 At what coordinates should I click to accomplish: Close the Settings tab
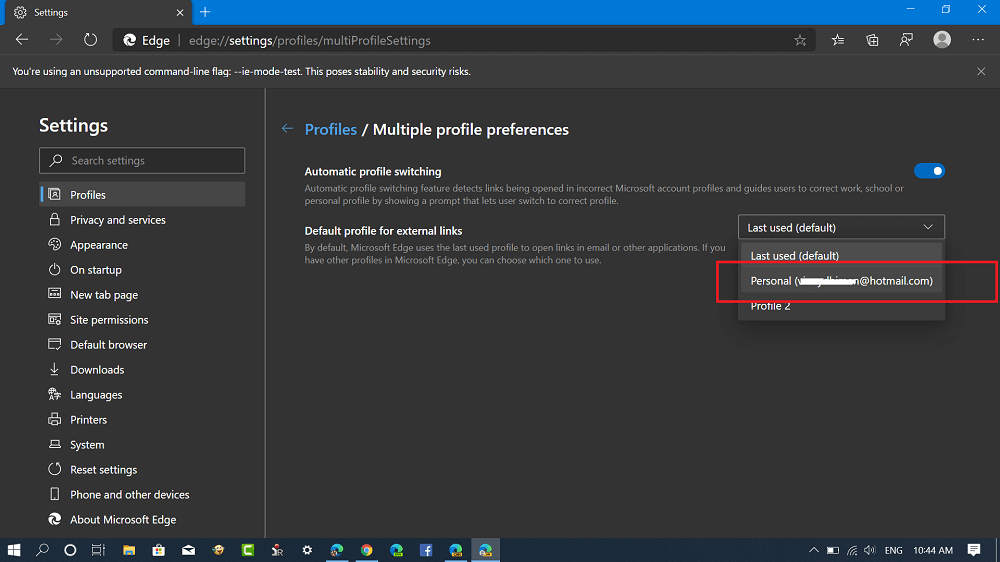pyautogui.click(x=180, y=13)
